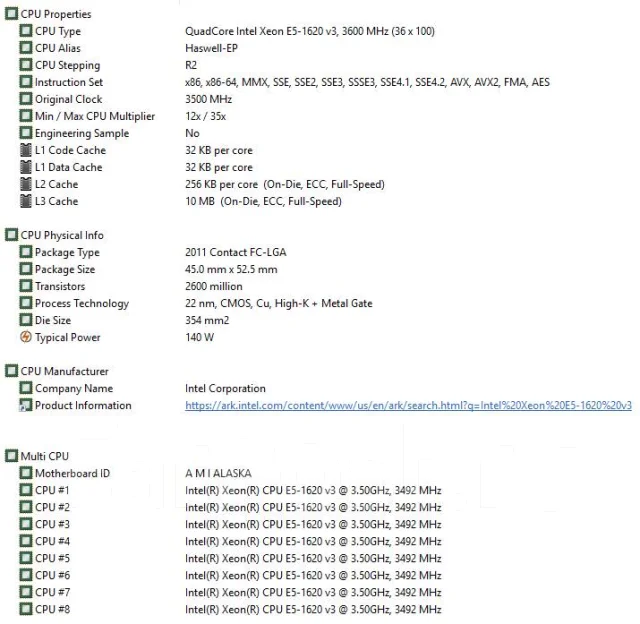
Task: Click the CPU Stepping row icon
Action: [x=26, y=65]
